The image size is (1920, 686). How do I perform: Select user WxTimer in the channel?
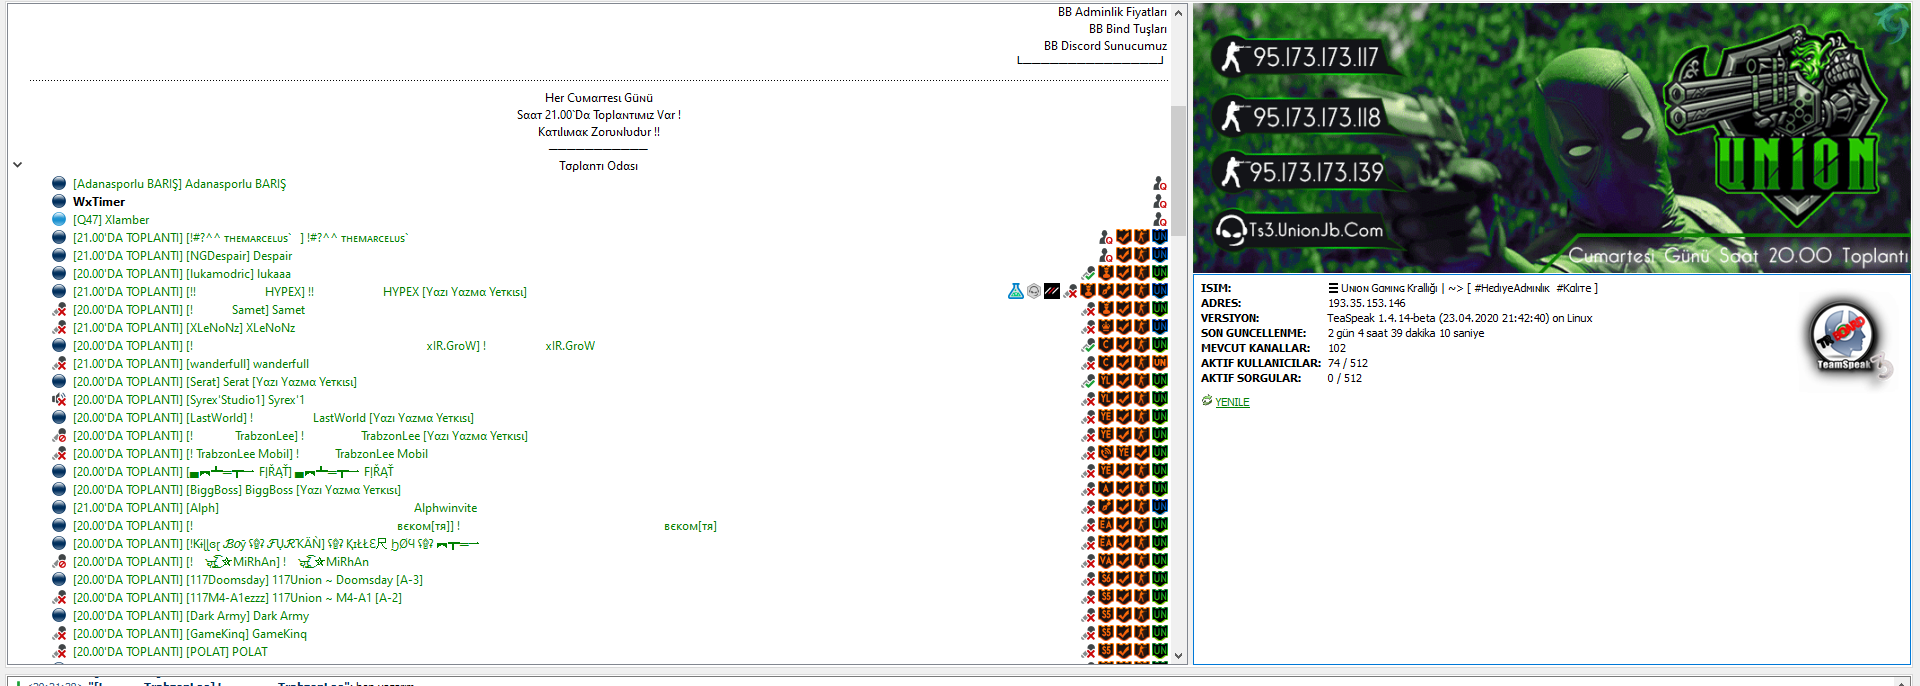coord(98,202)
